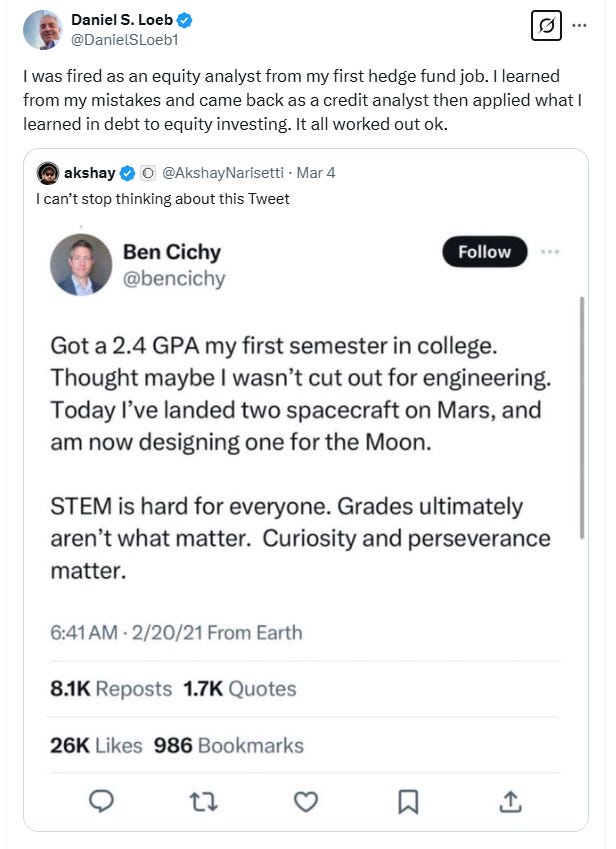Click Ben Cichy's profile photo
The height and width of the screenshot is (849, 616).
(81, 264)
